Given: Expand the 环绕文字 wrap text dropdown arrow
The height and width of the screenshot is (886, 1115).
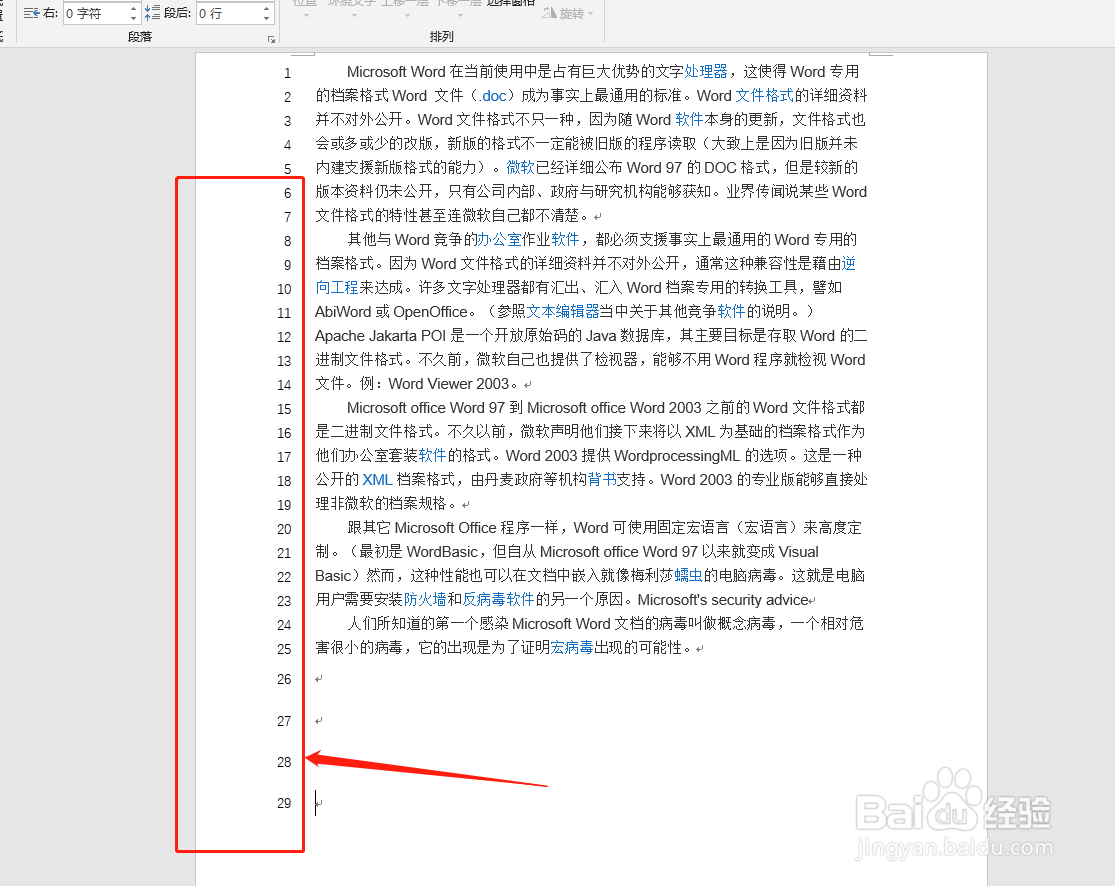Looking at the screenshot, I should pos(353,15).
